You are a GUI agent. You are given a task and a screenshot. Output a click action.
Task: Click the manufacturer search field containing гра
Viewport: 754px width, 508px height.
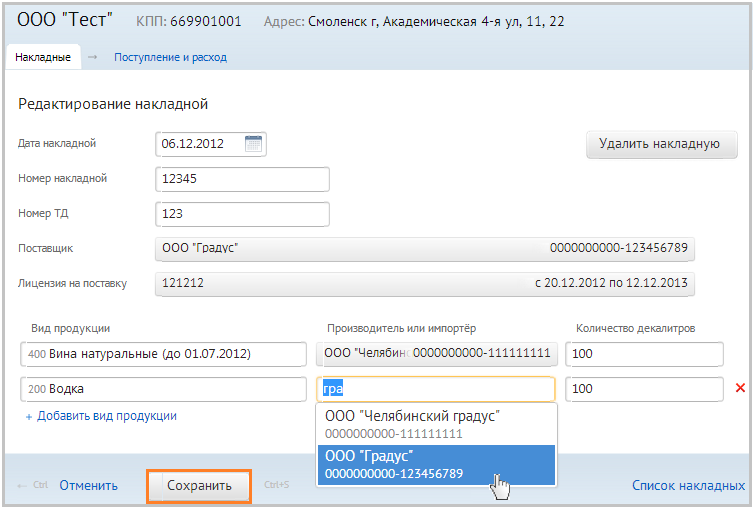coord(436,389)
